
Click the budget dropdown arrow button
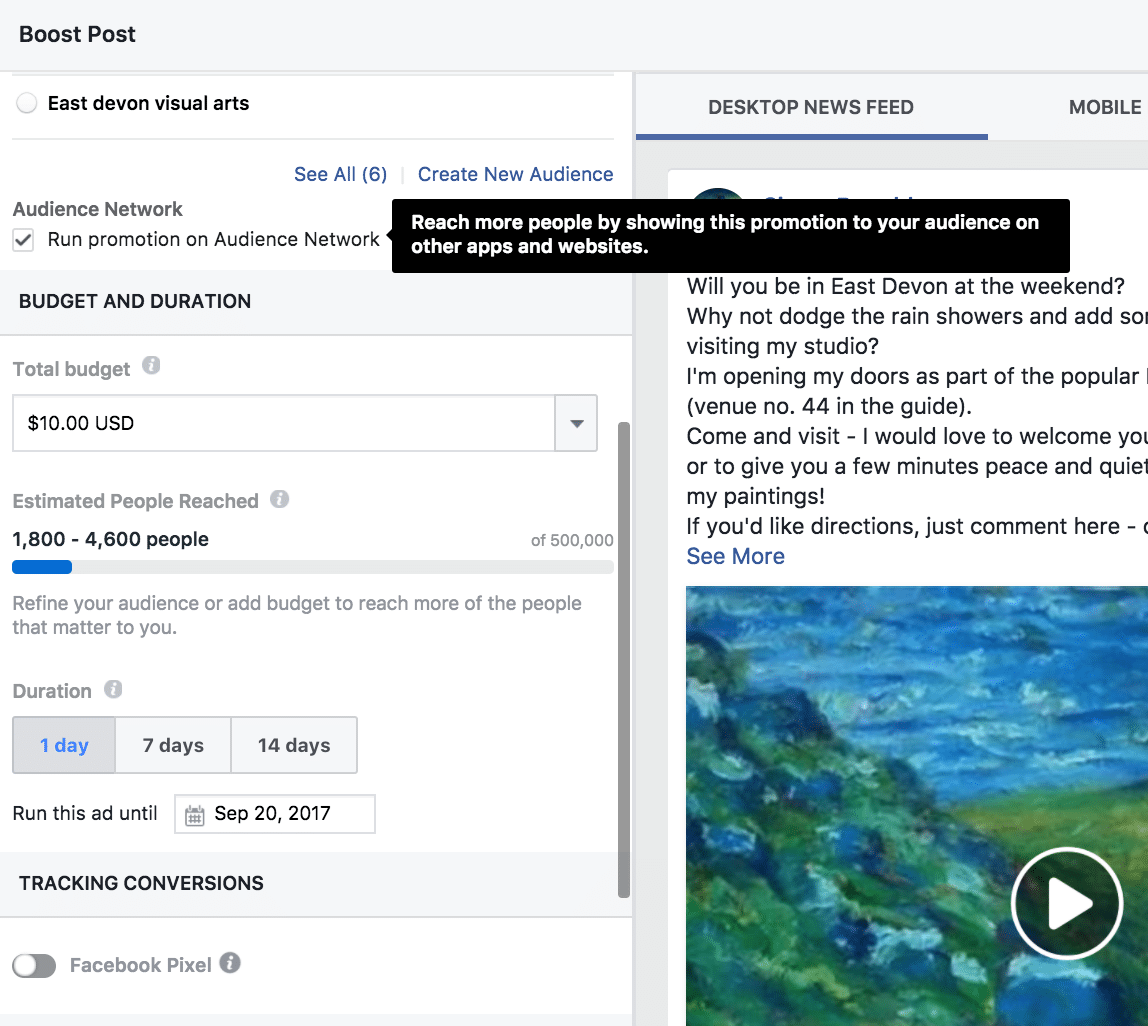[576, 423]
